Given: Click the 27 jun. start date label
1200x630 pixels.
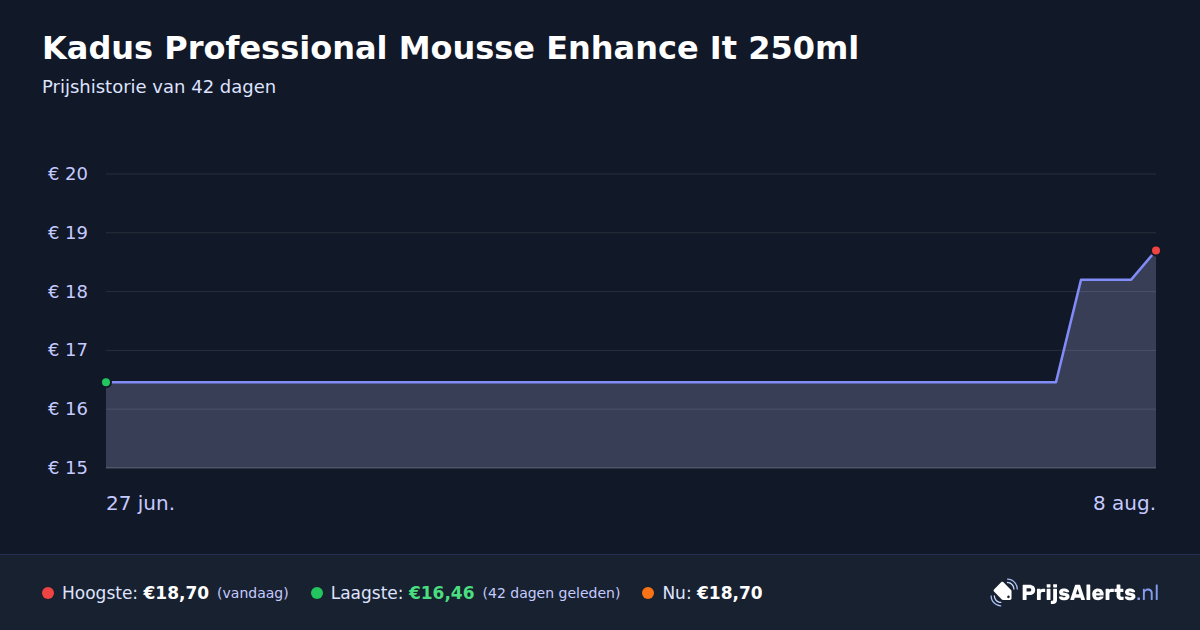Looking at the screenshot, I should (140, 504).
